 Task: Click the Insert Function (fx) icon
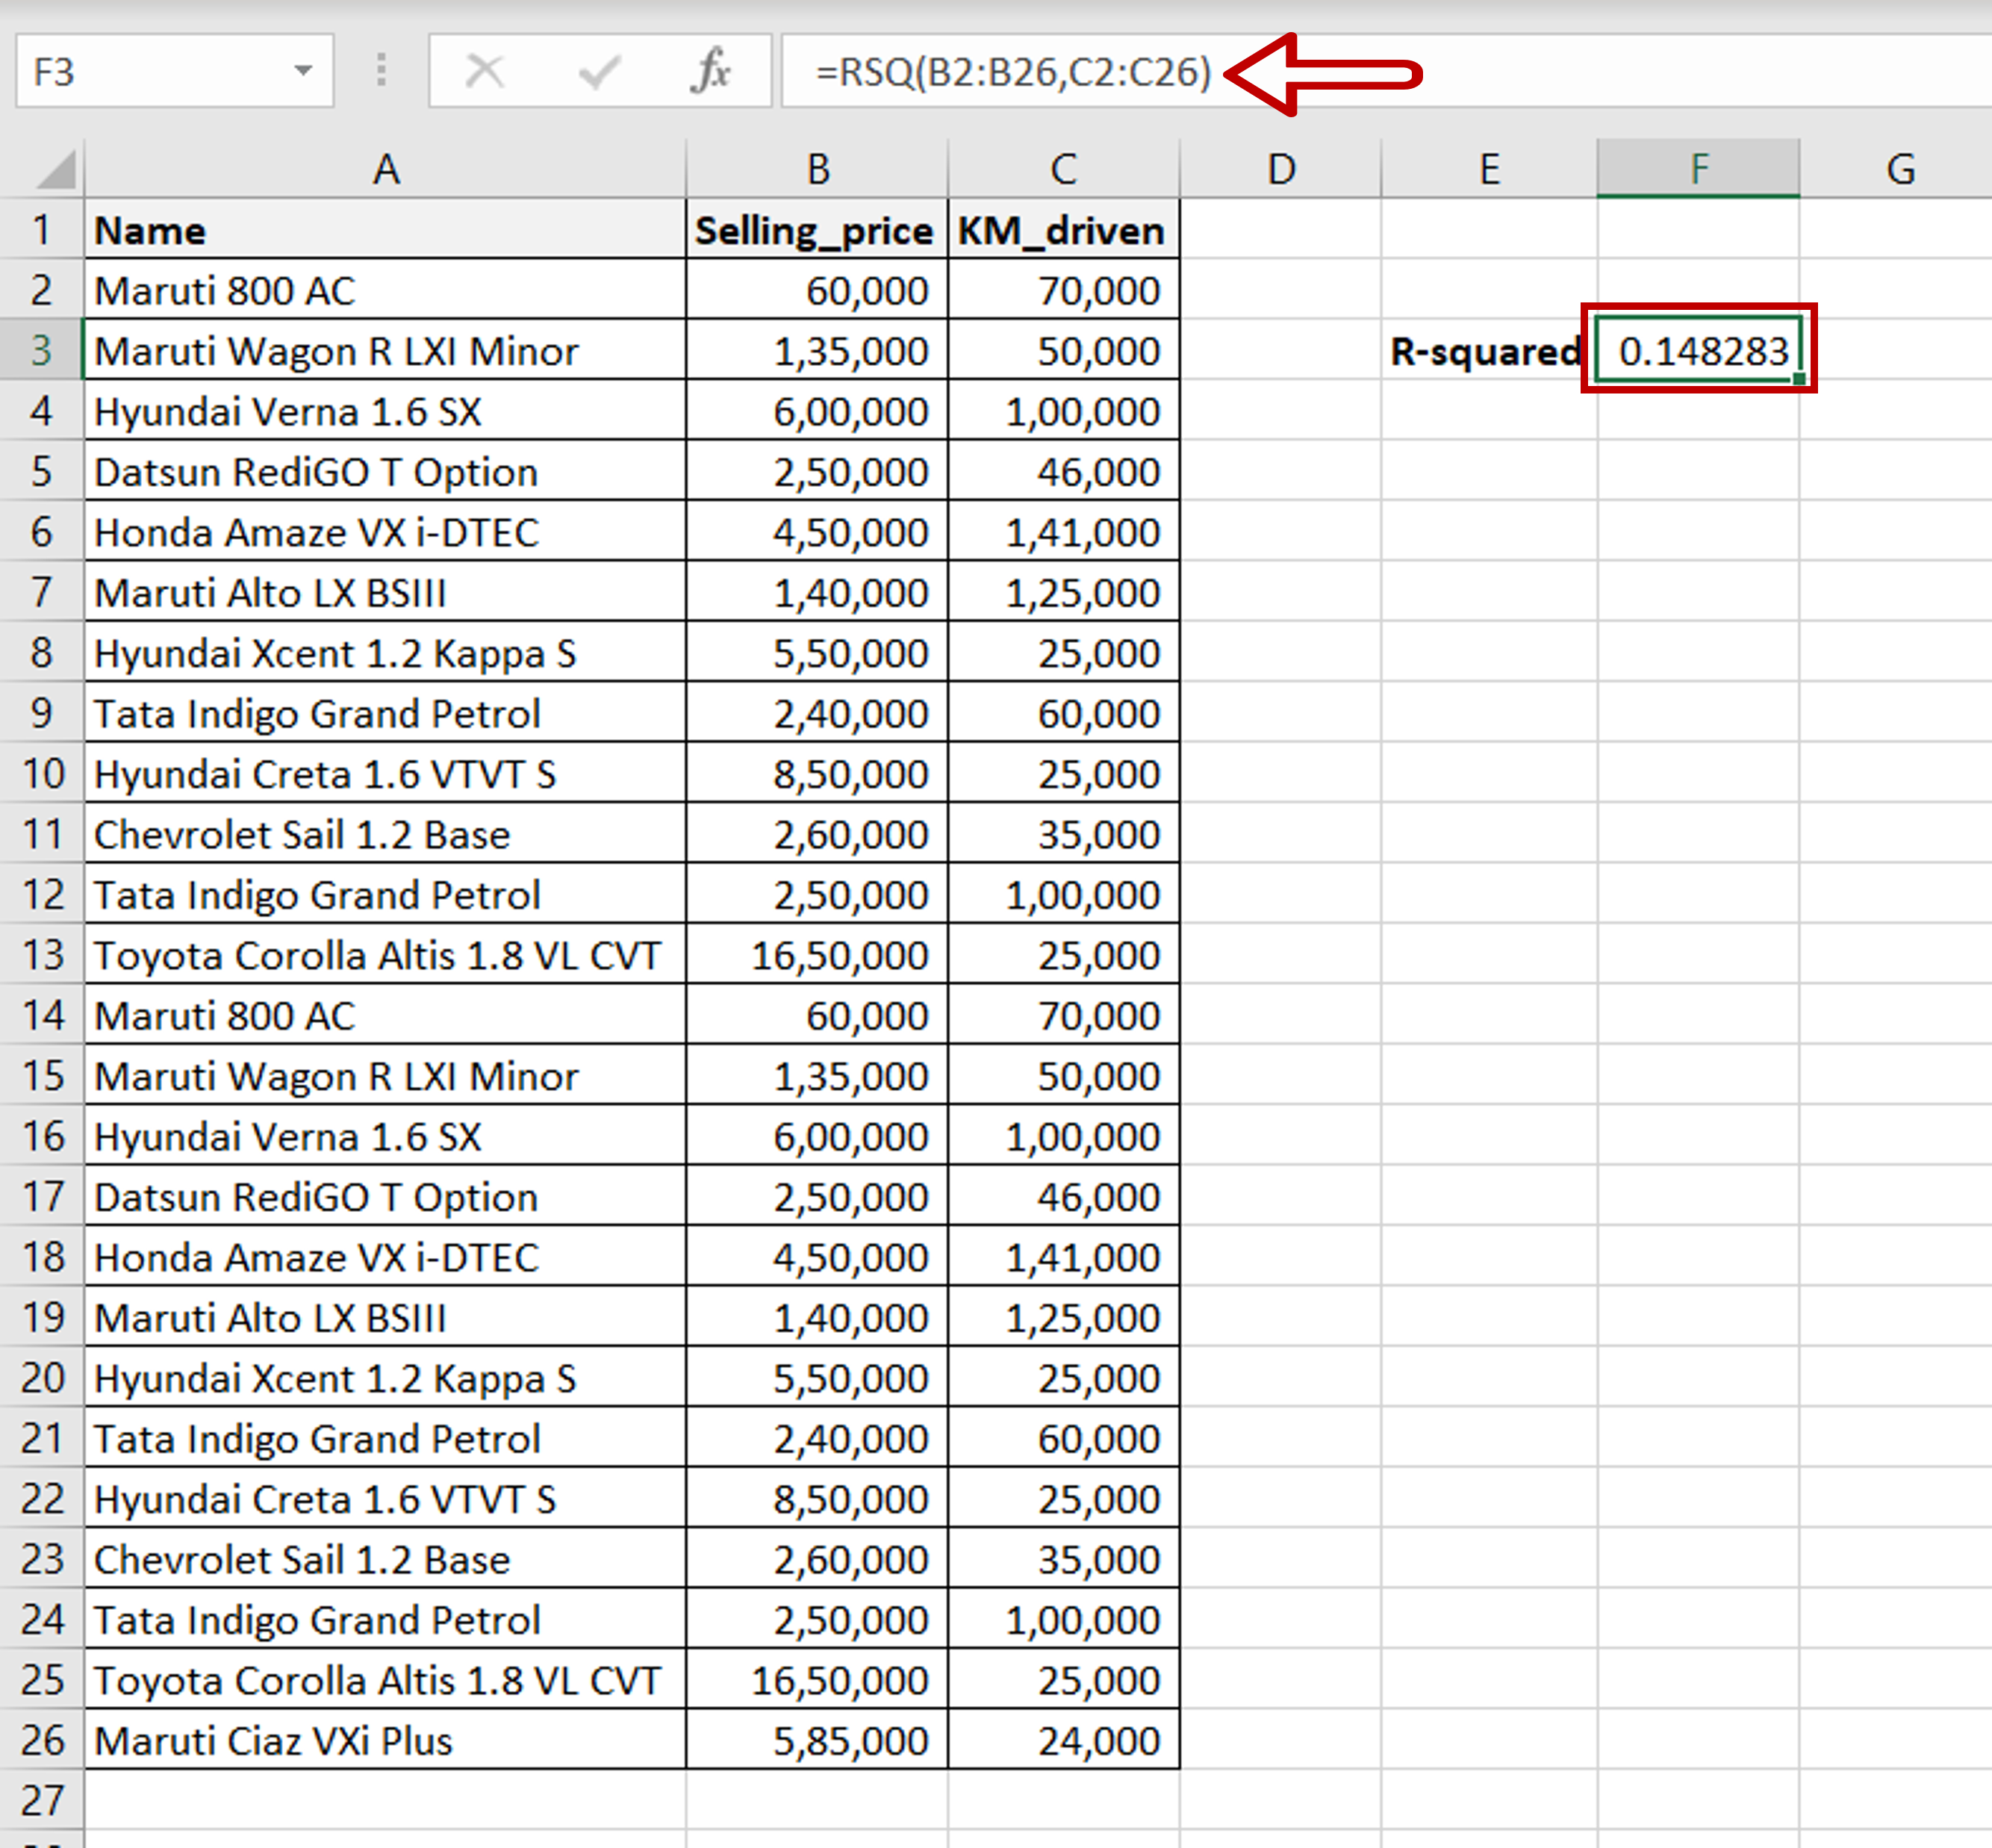coord(712,70)
